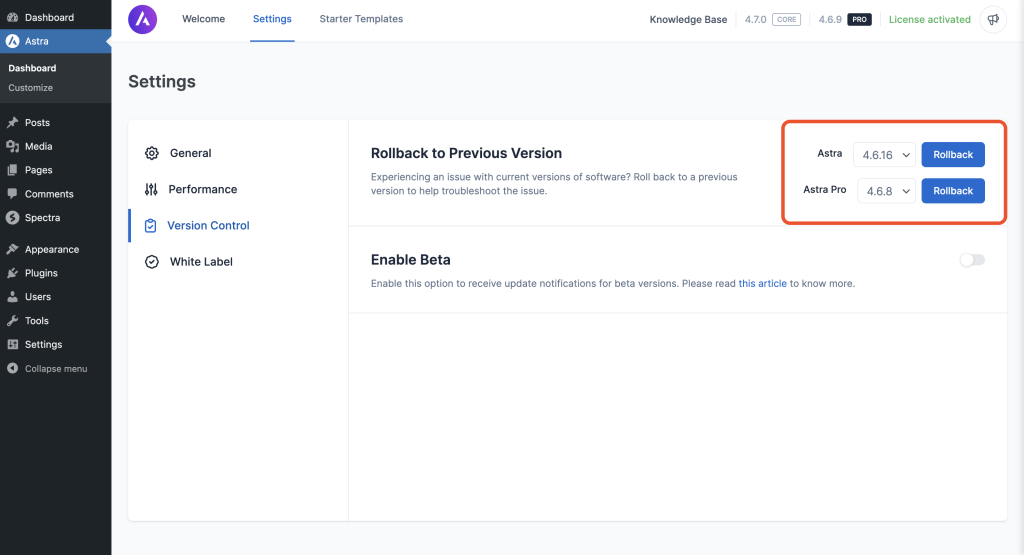
Task: Click the Performance sliders icon
Action: point(151,189)
